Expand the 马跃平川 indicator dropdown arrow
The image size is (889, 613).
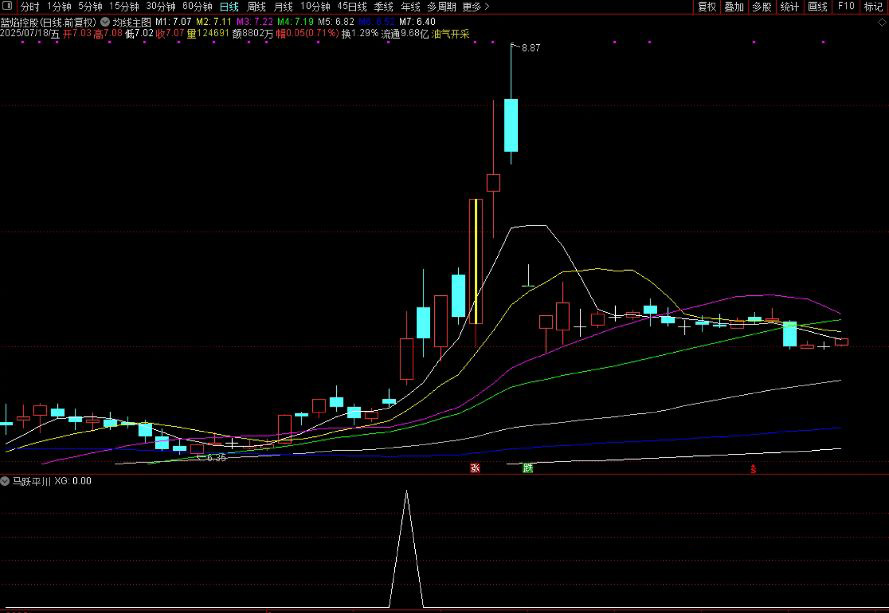point(6,481)
